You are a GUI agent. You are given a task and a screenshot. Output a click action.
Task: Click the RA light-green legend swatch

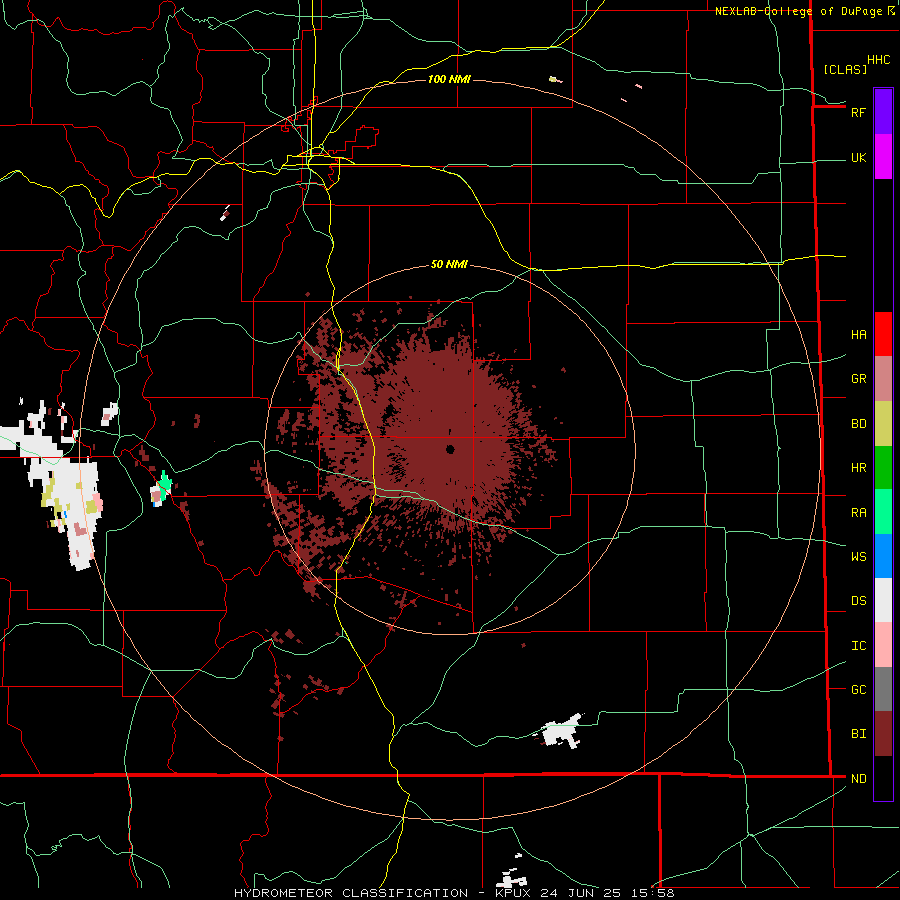tap(883, 512)
